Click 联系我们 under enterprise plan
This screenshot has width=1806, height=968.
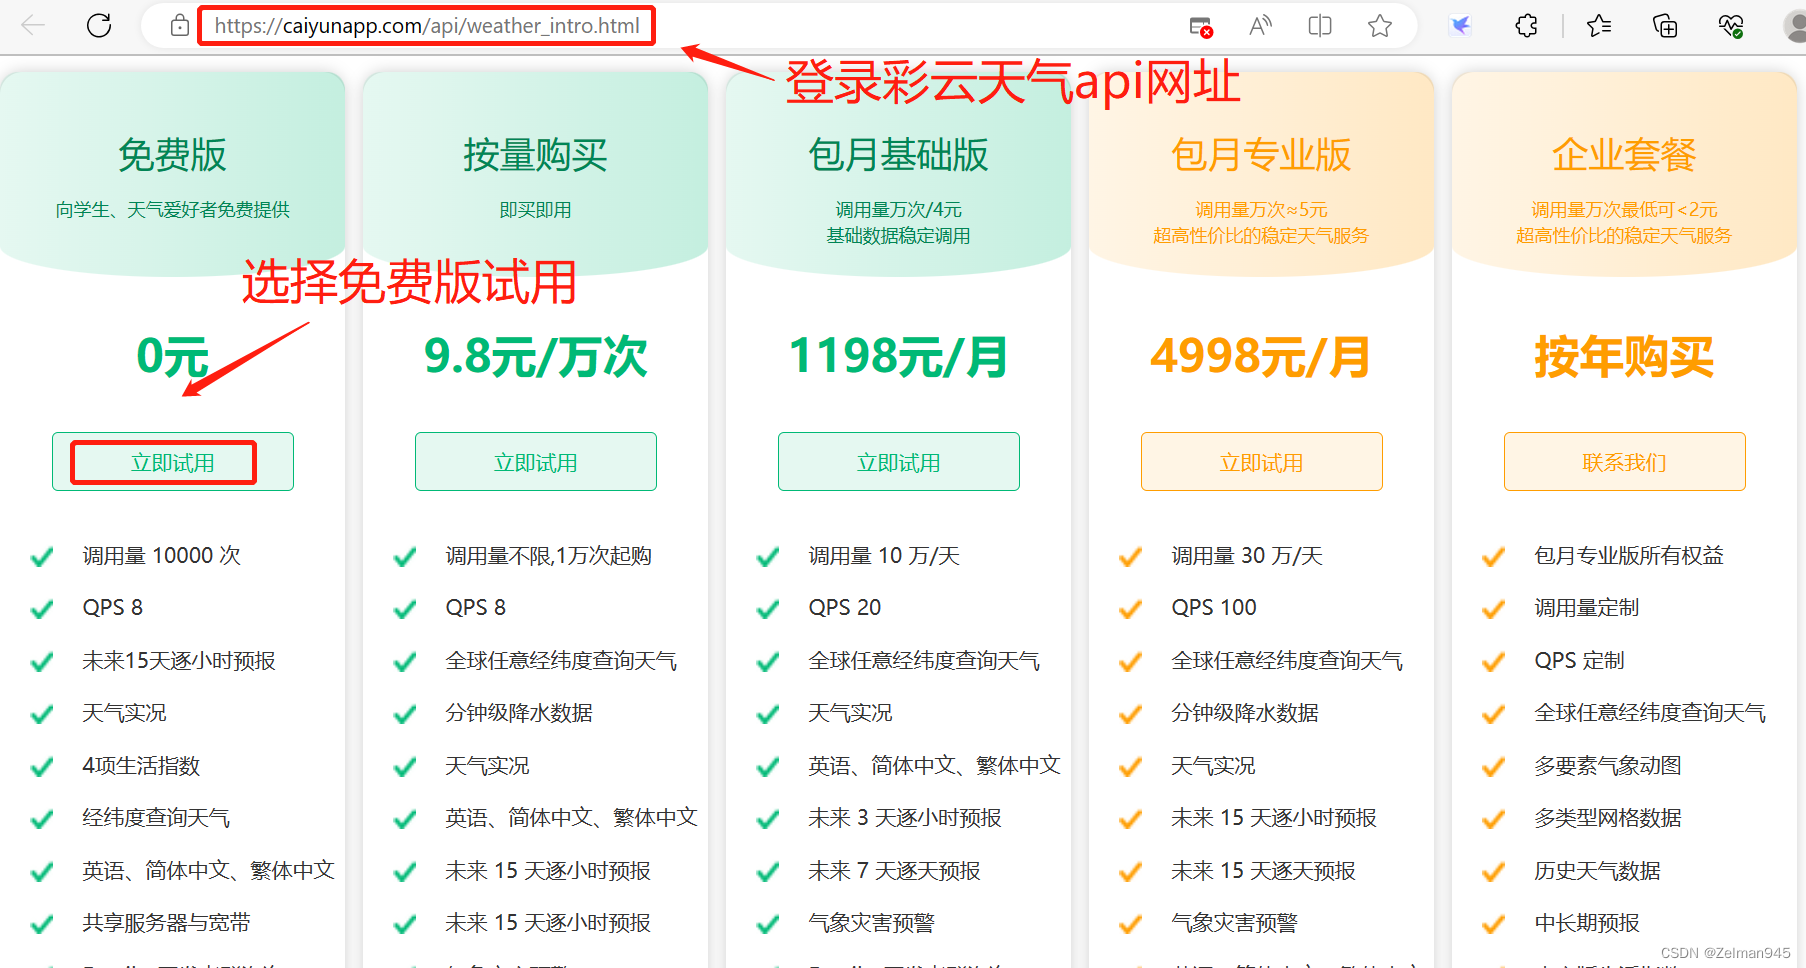1625,462
